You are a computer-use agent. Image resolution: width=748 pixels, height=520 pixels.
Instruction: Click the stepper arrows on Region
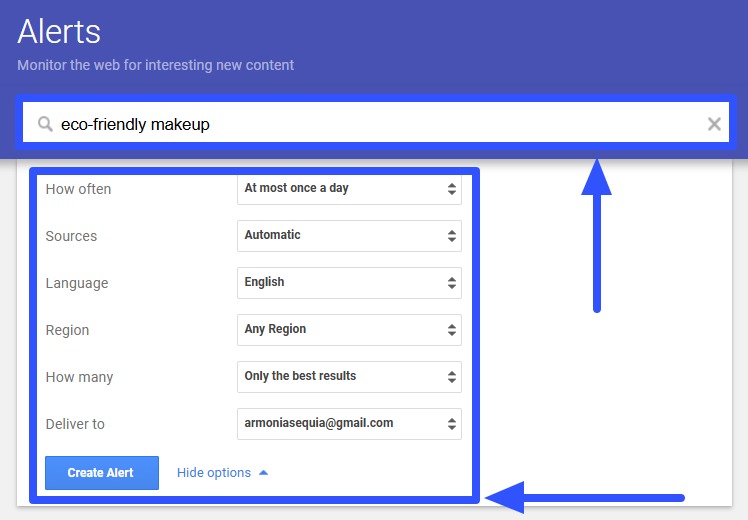pos(451,329)
